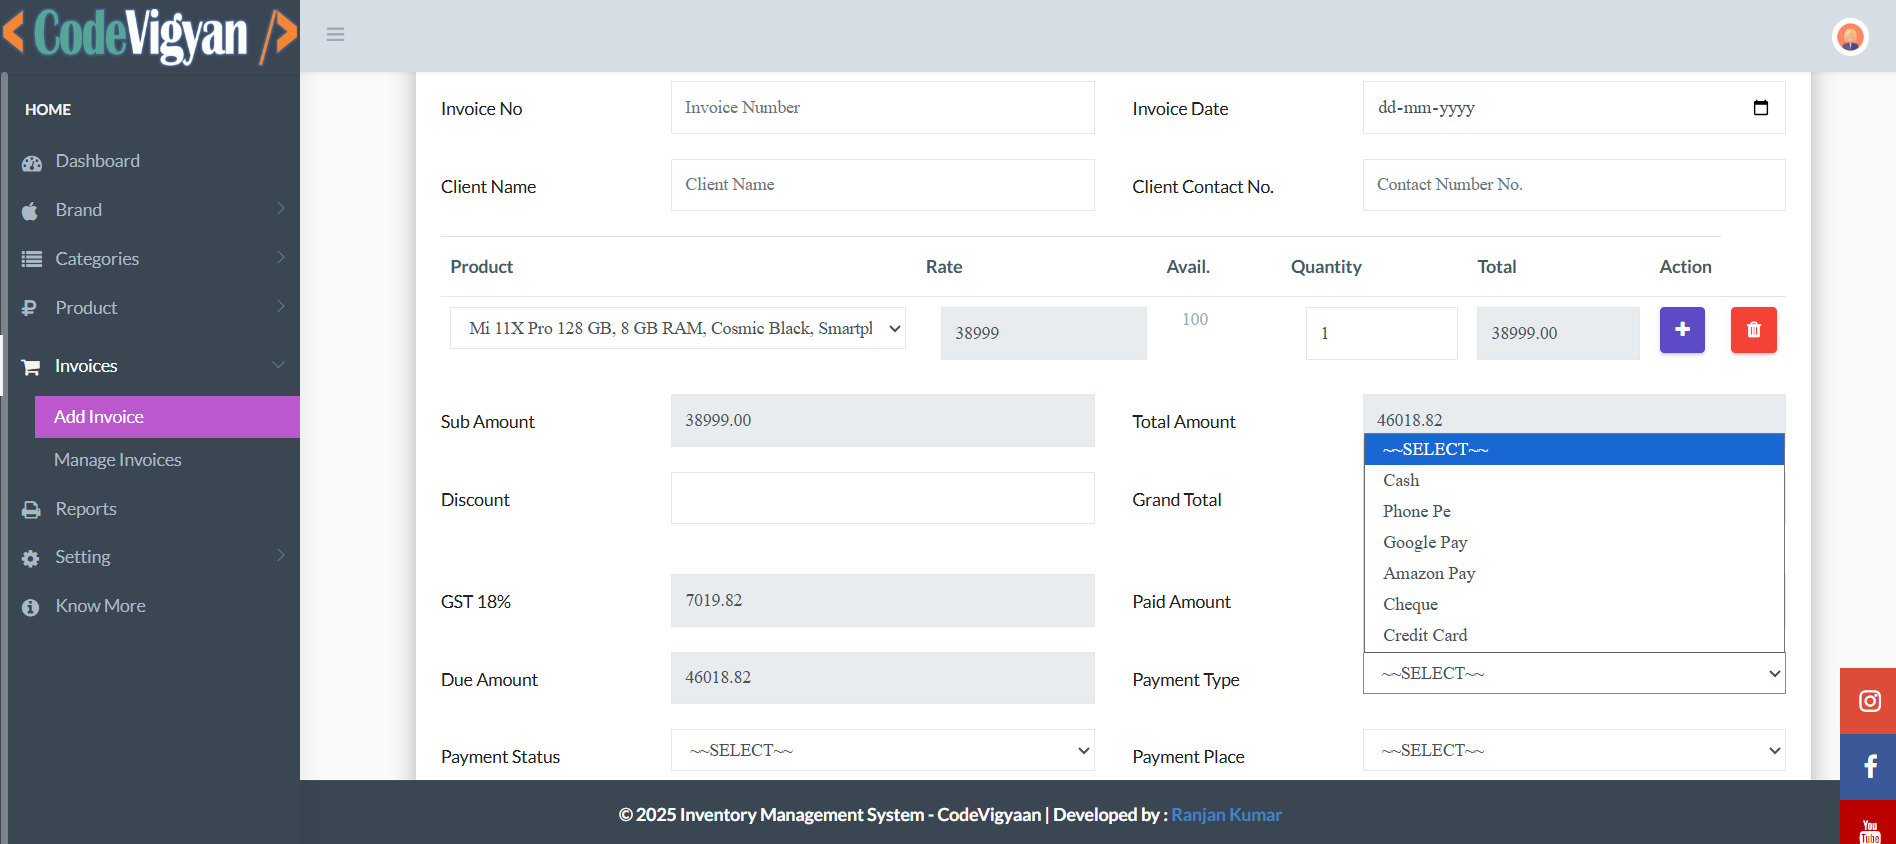The width and height of the screenshot is (1896, 844).
Task: Open the calendar picker in Invoice Date
Action: pos(1761,108)
